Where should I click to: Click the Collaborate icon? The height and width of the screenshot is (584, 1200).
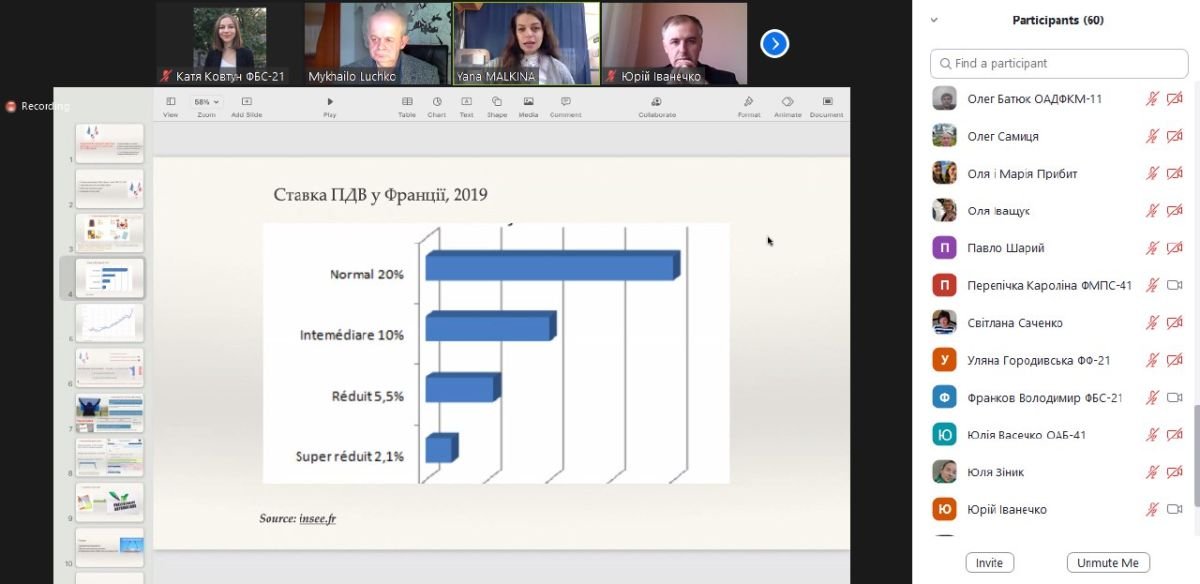coord(657,107)
